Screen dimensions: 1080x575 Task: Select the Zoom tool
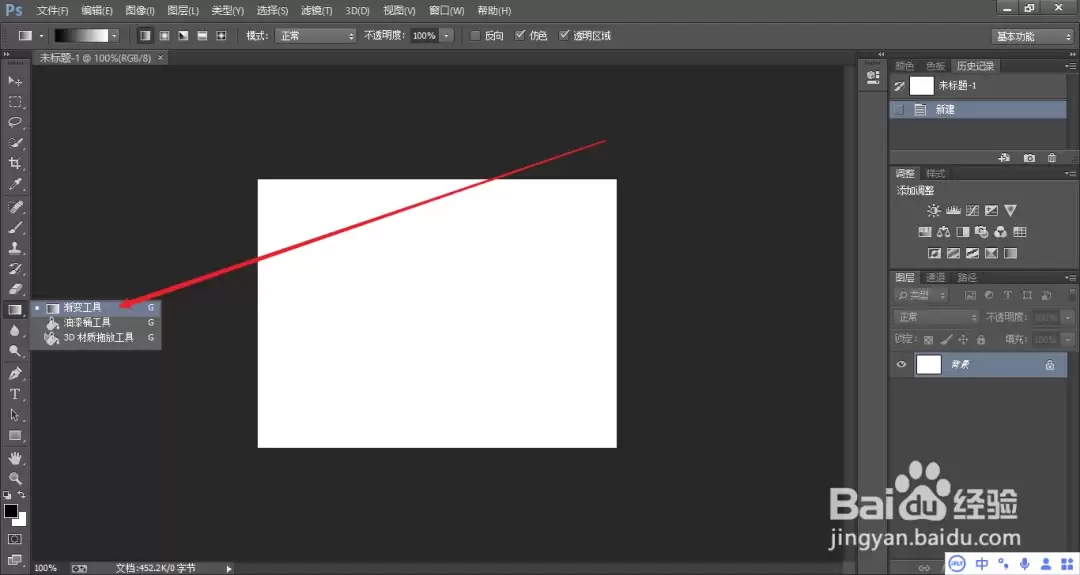(14, 479)
